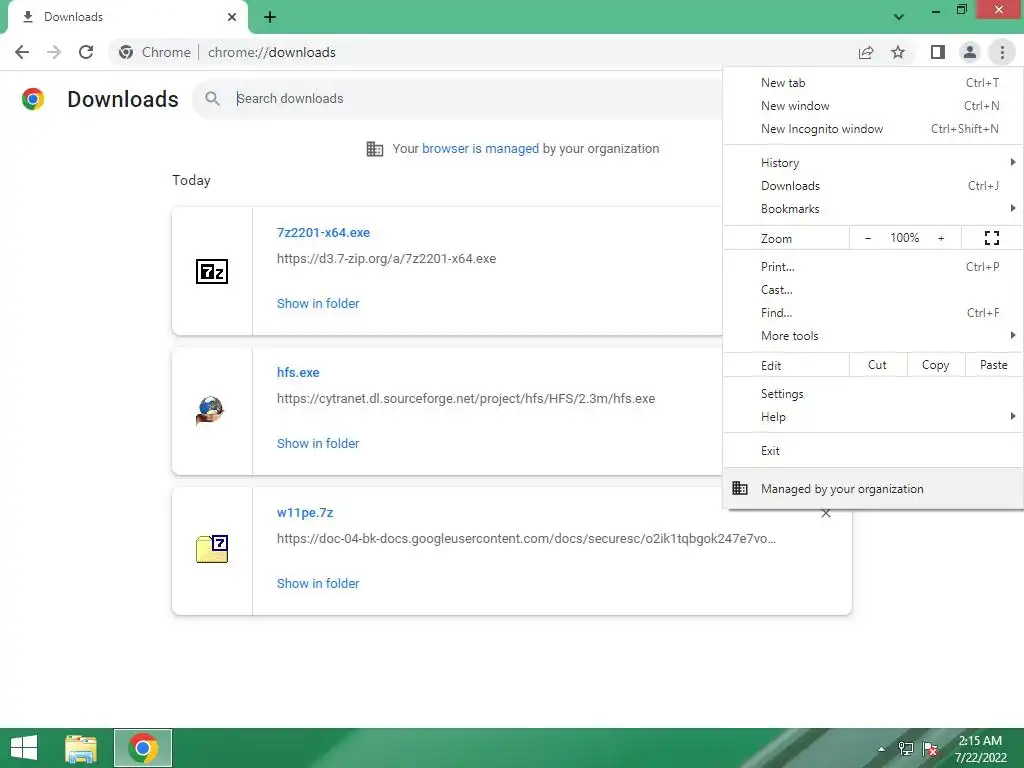This screenshot has height=768, width=1024.
Task: Remove w11pe.7z from list with X
Action: 825,513
